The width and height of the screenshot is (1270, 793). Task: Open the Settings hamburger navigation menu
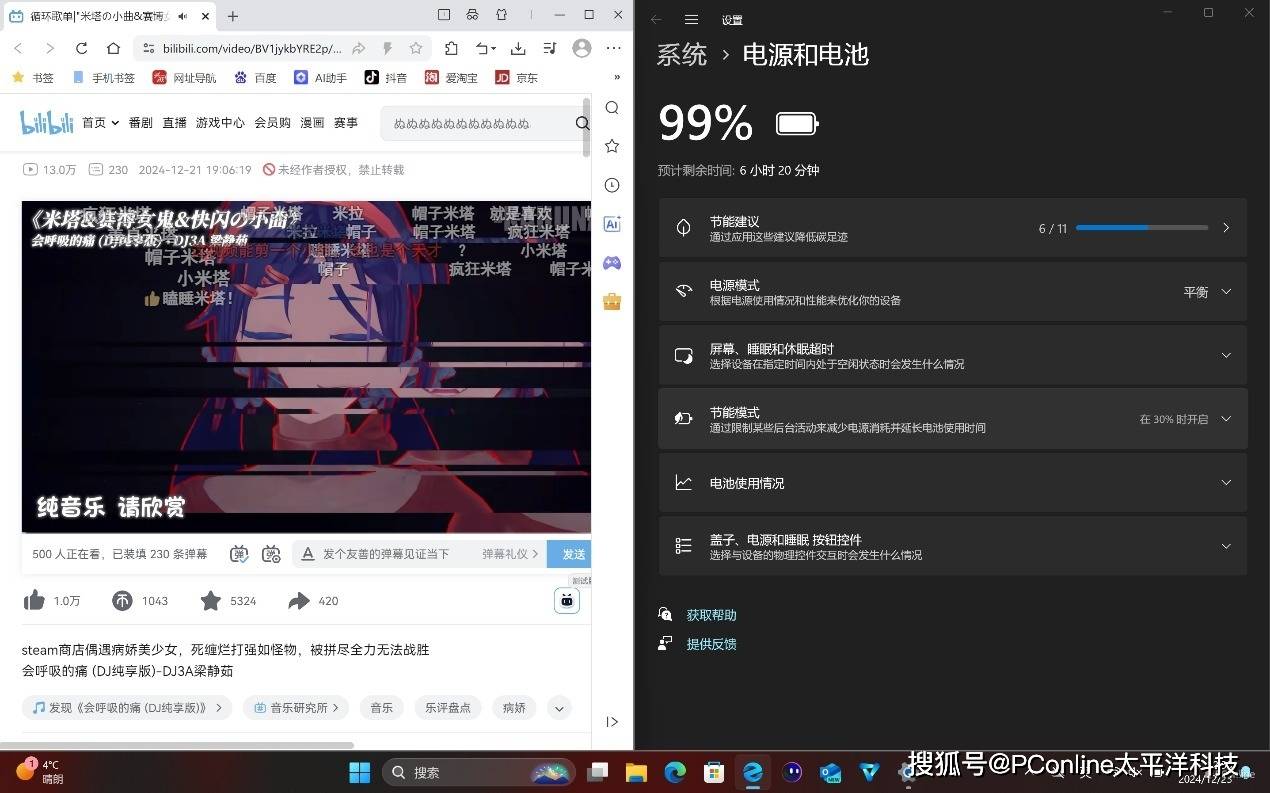(691, 20)
